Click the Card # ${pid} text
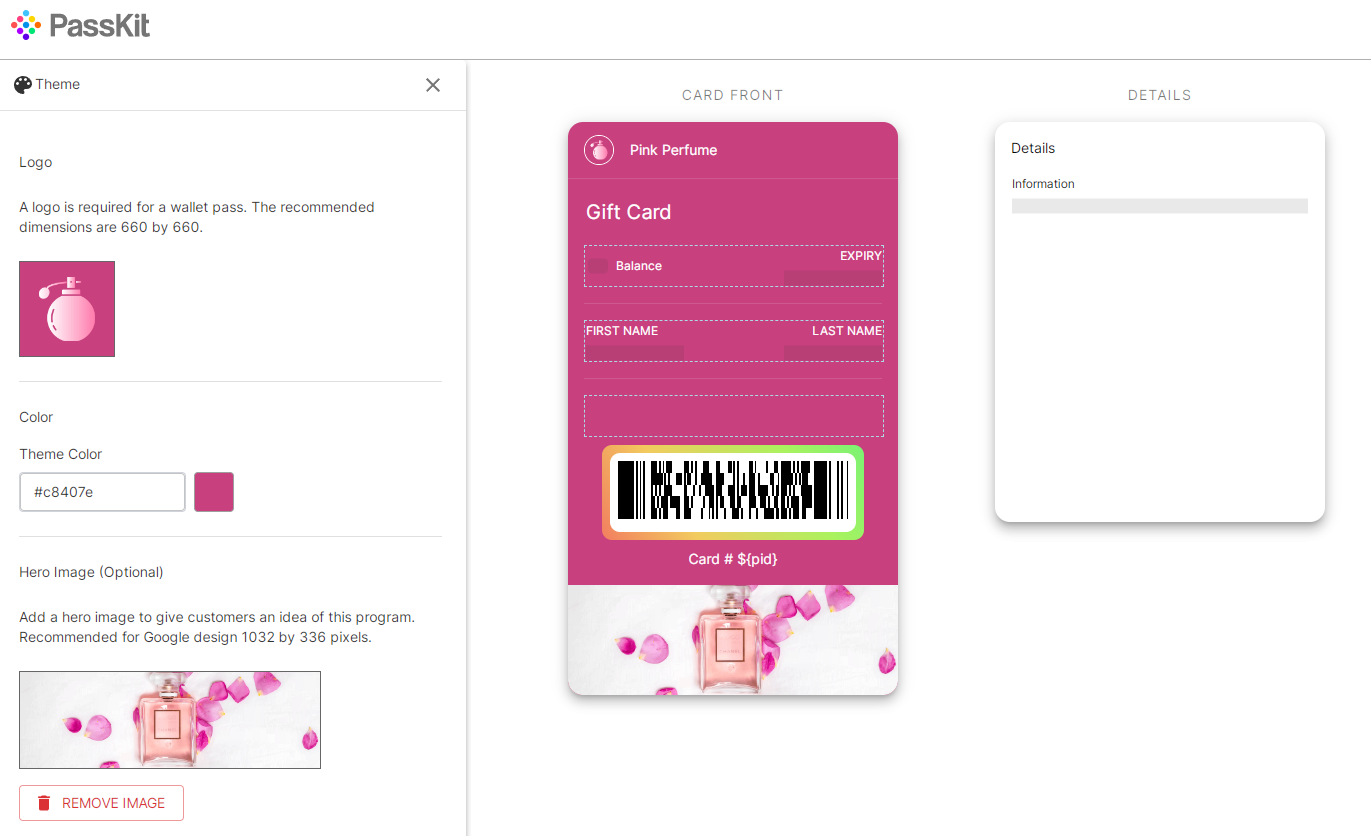This screenshot has width=1371, height=836. pyautogui.click(x=733, y=559)
